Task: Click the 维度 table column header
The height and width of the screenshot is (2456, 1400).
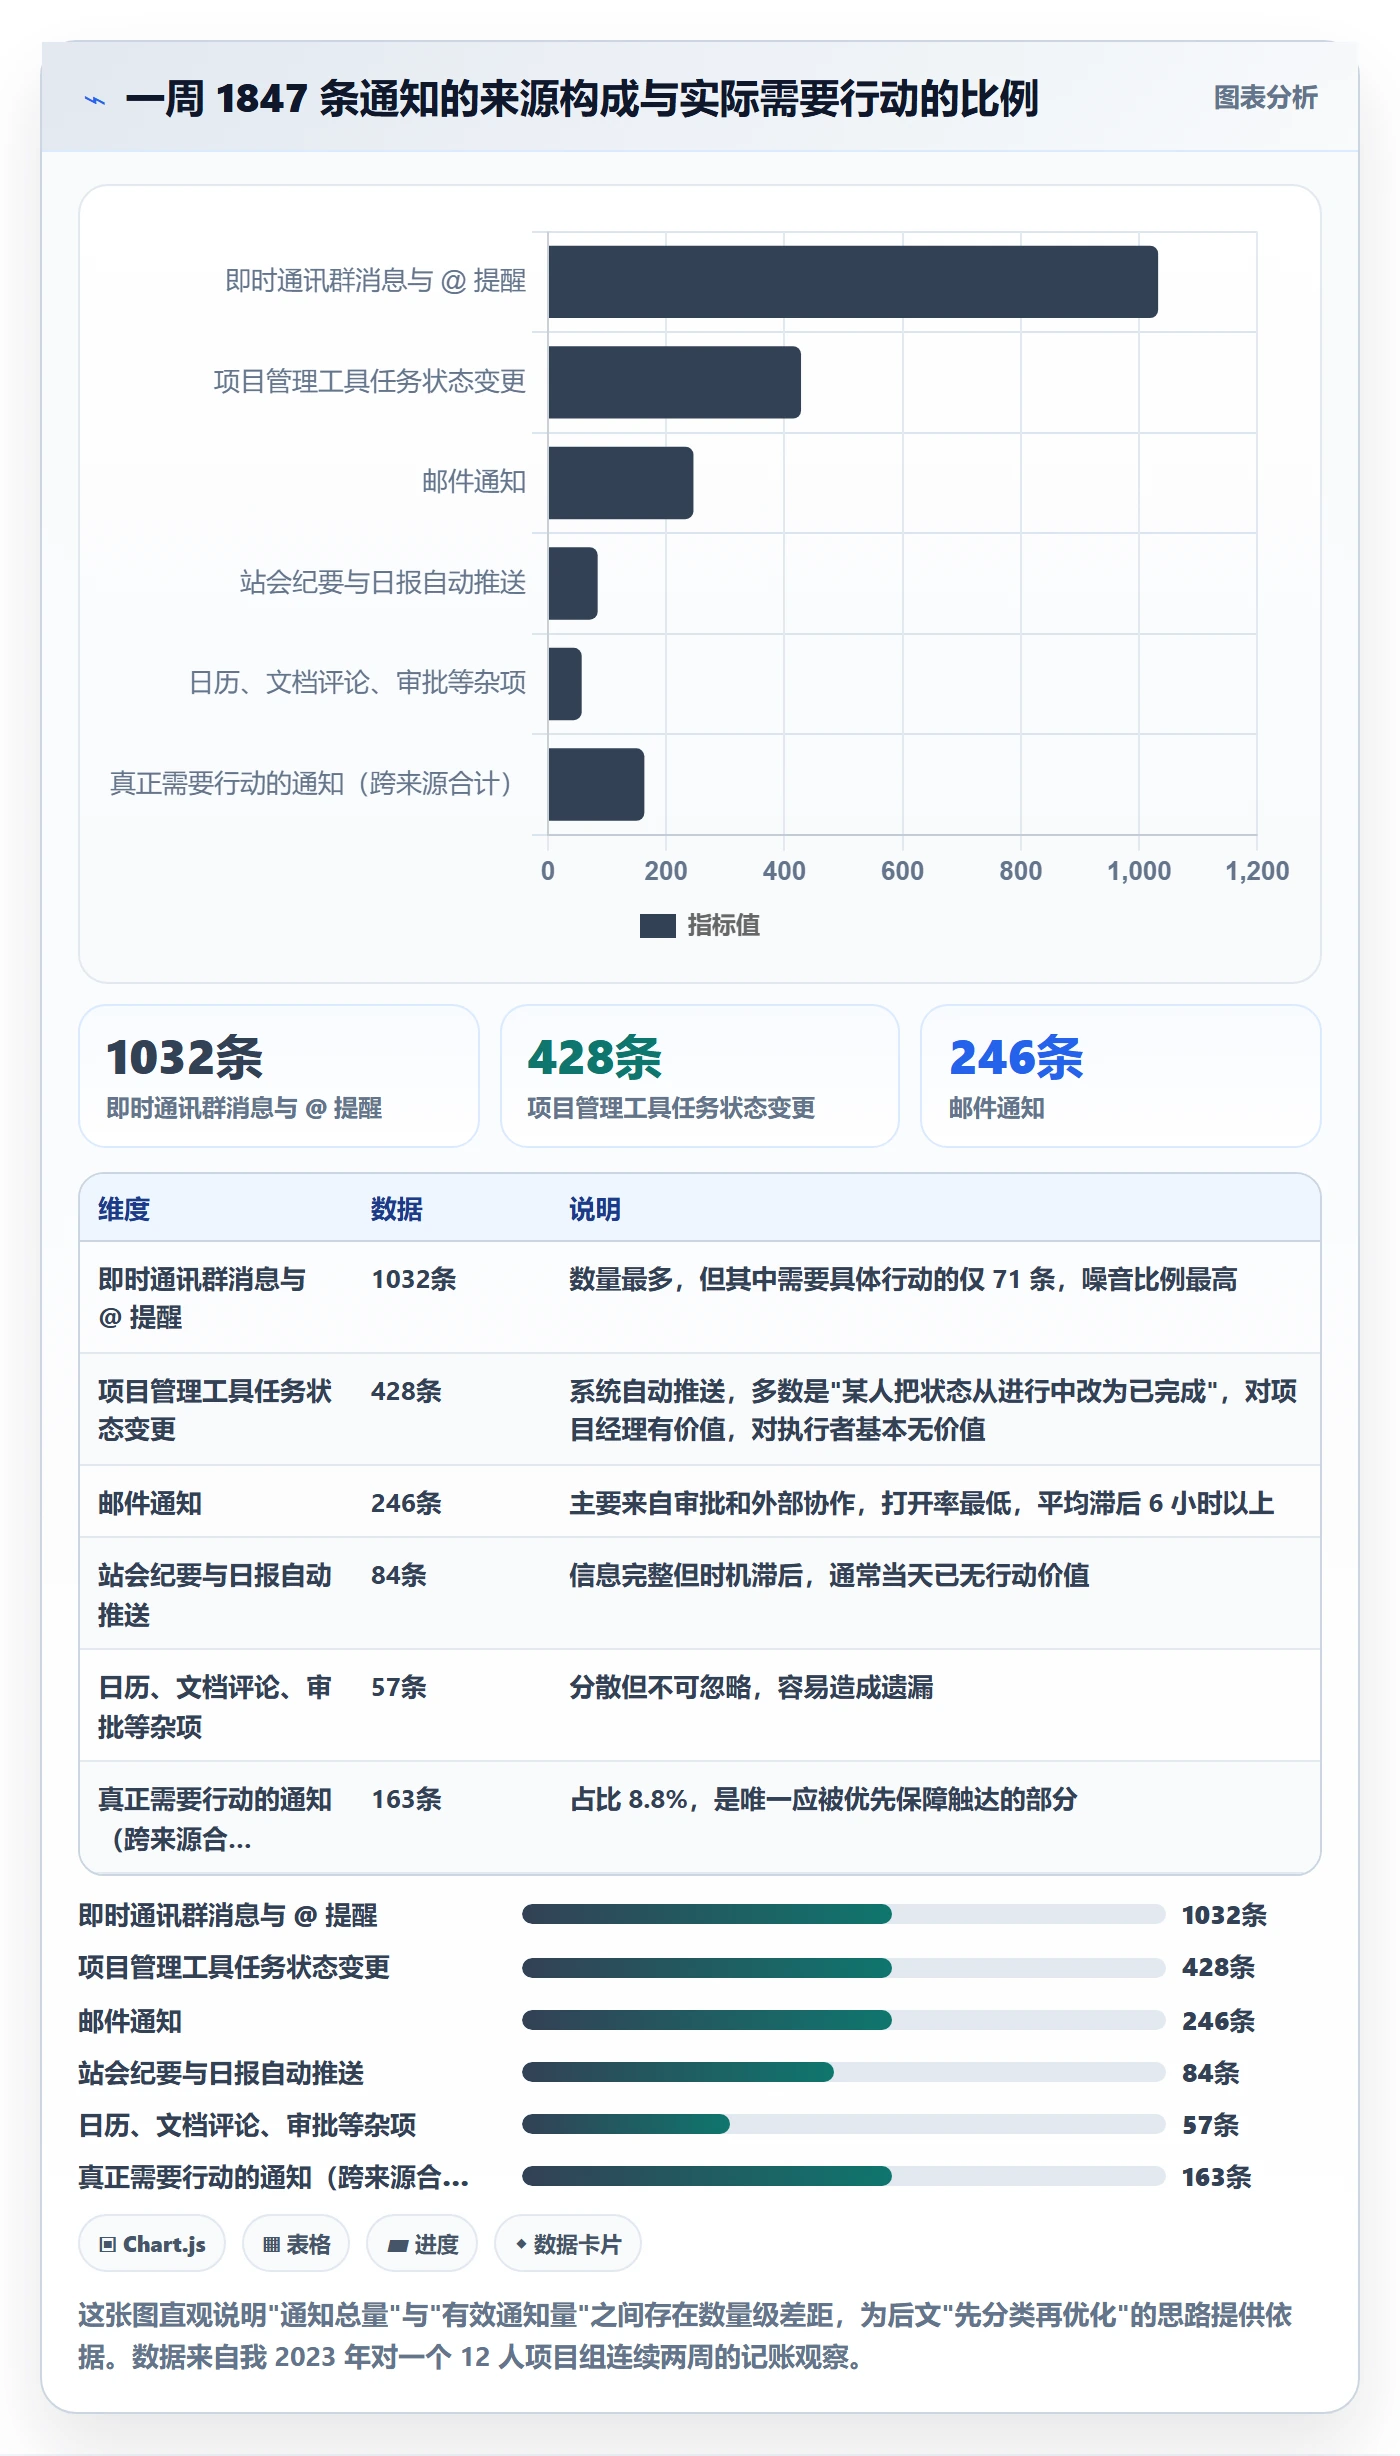Action: [x=124, y=1209]
